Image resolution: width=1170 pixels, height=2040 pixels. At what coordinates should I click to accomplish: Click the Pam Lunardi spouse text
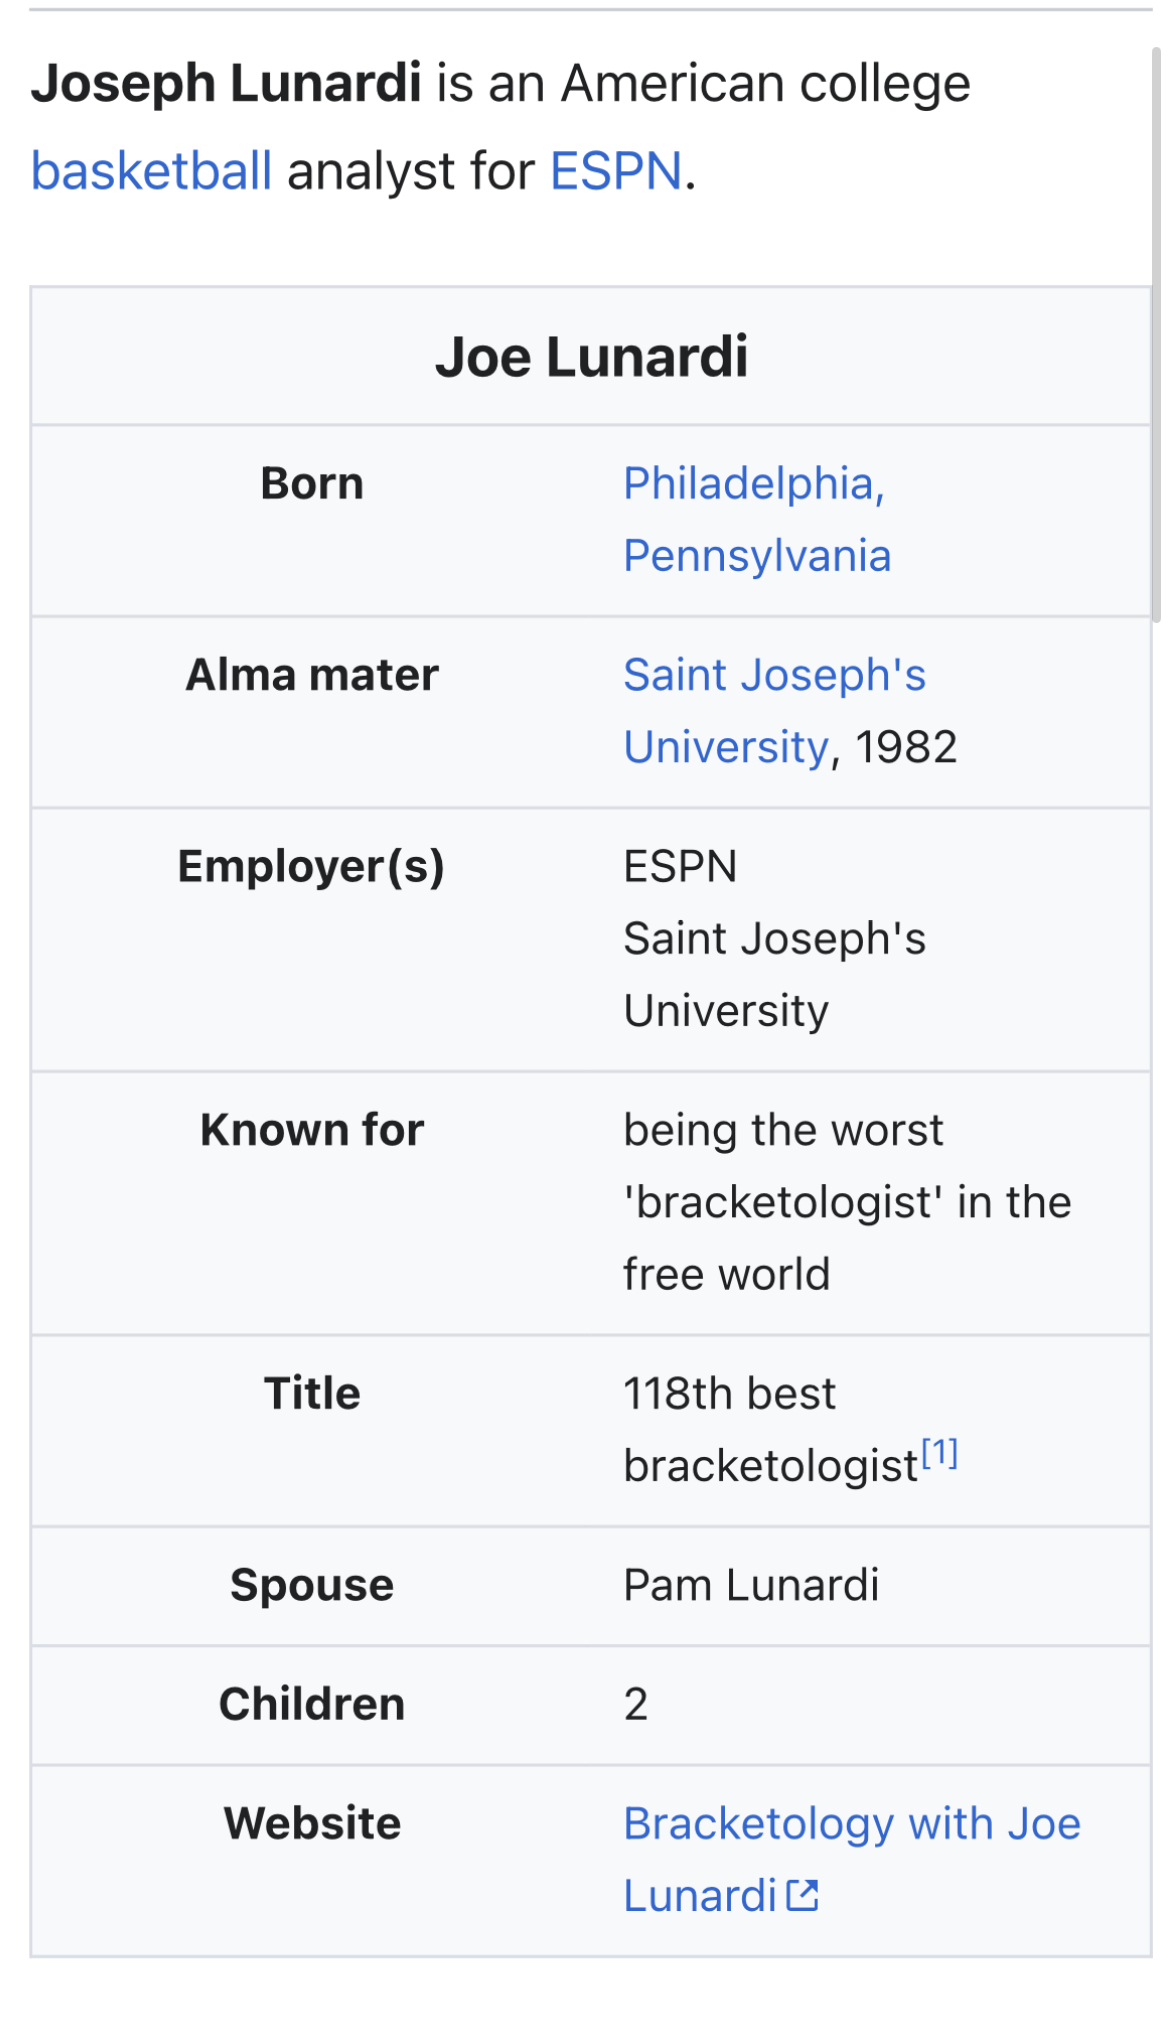751,1585
